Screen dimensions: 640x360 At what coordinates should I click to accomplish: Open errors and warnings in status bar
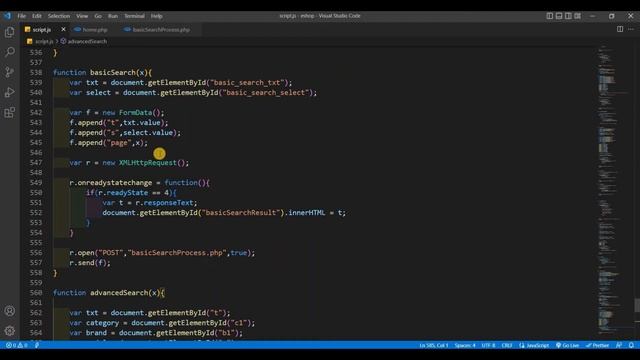pyautogui.click(x=17, y=345)
